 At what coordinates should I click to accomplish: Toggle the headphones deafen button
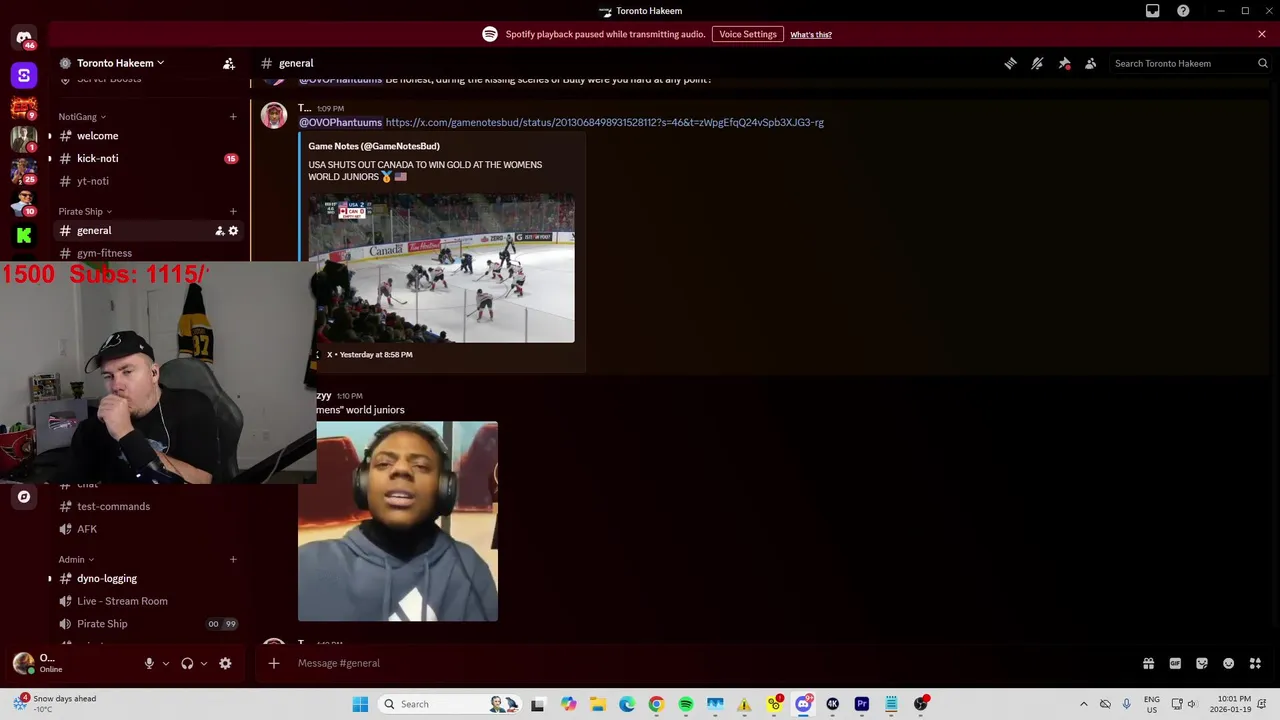(187, 663)
